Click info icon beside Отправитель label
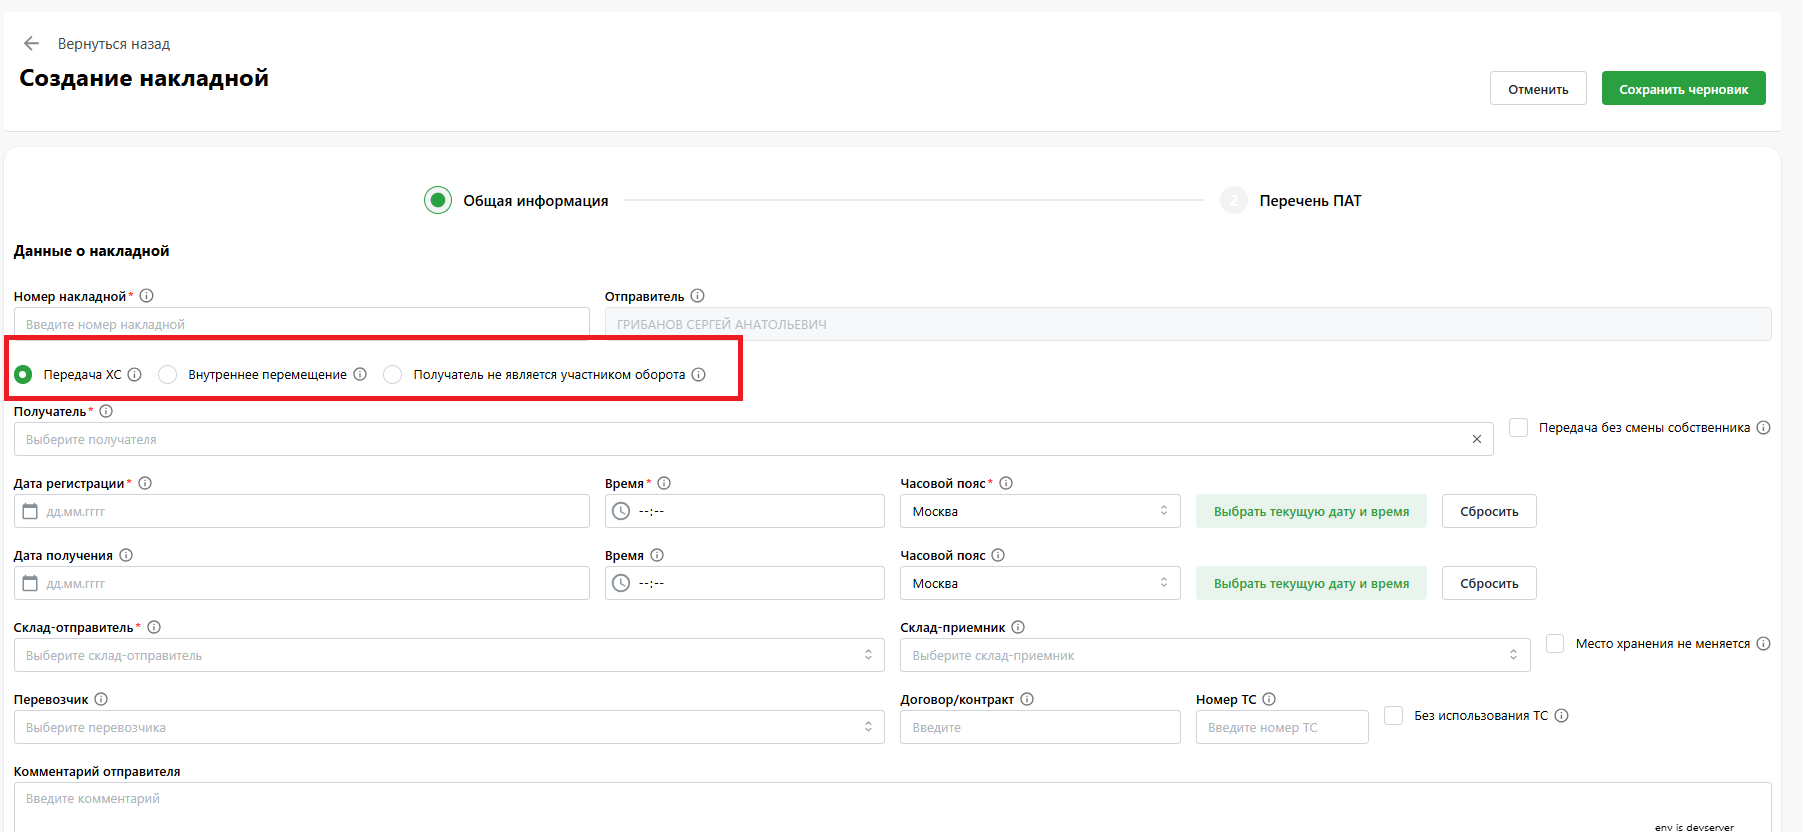1803x832 pixels. click(x=698, y=296)
